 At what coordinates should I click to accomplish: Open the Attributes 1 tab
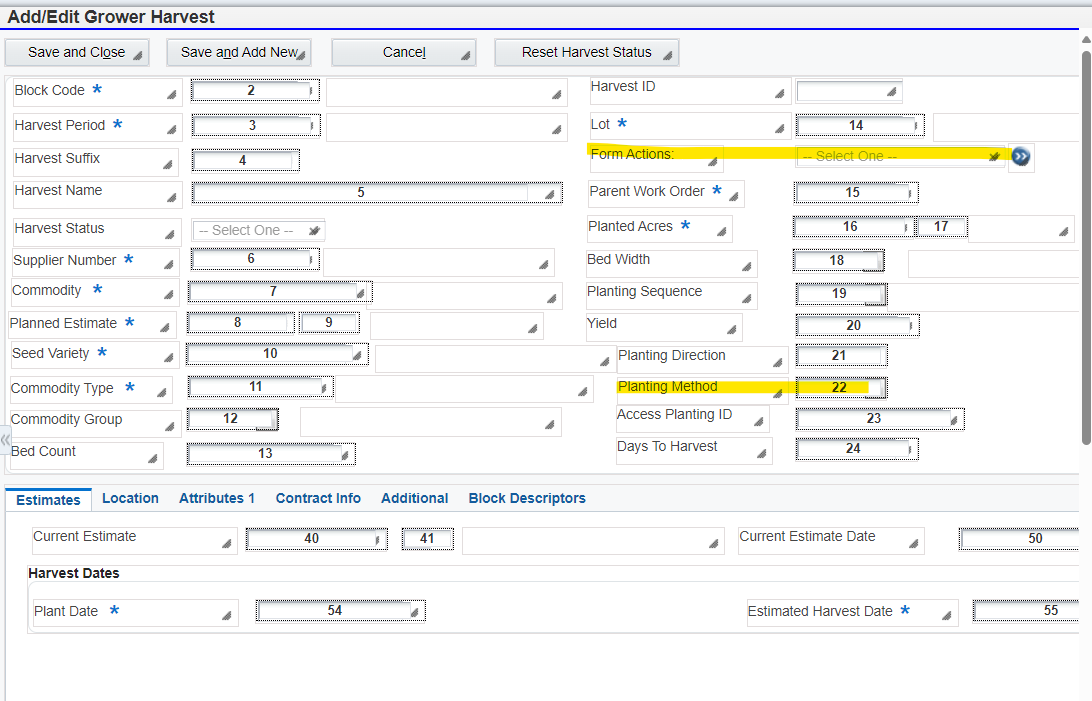[217, 498]
